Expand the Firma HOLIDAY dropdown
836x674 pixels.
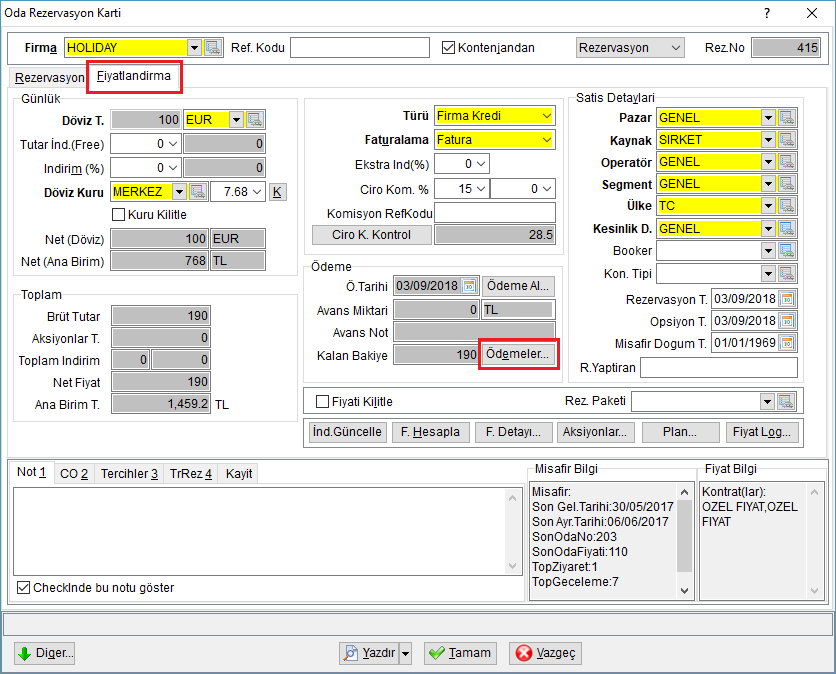point(195,47)
